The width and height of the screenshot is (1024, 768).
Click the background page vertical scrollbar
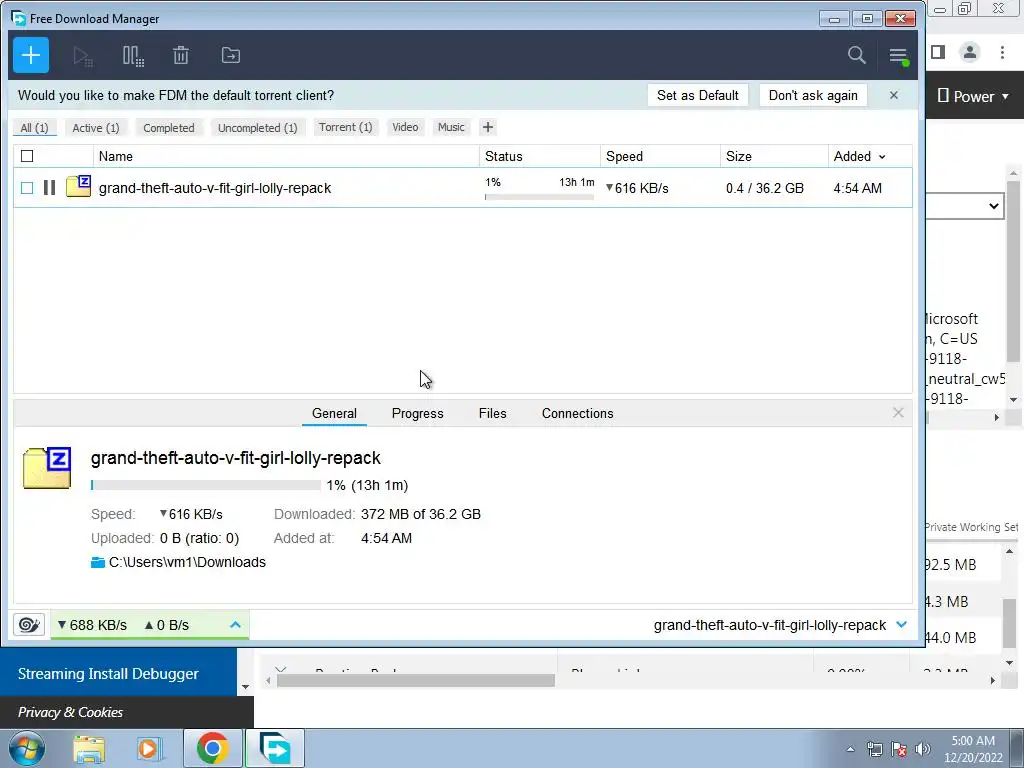tap(1014, 270)
